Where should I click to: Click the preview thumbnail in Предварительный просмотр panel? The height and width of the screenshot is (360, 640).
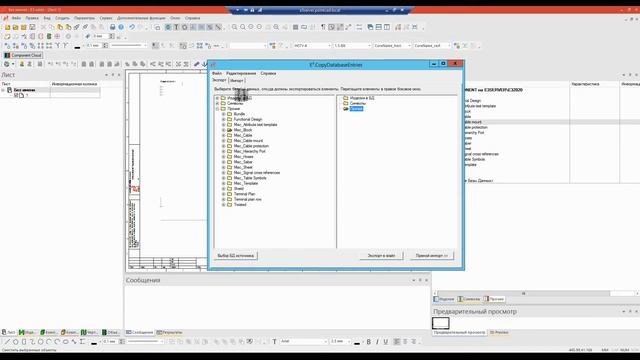[441, 323]
